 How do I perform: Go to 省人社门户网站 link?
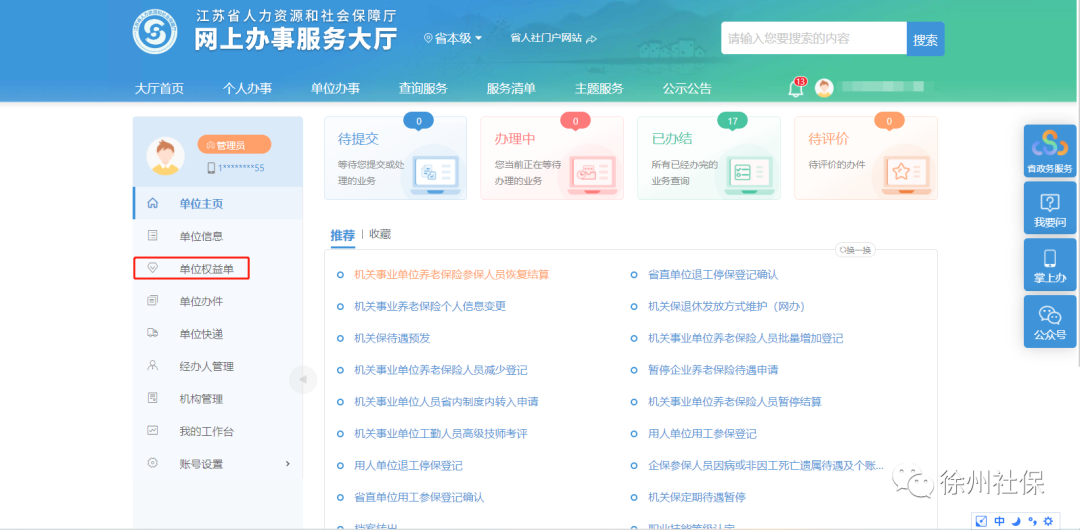[553, 38]
